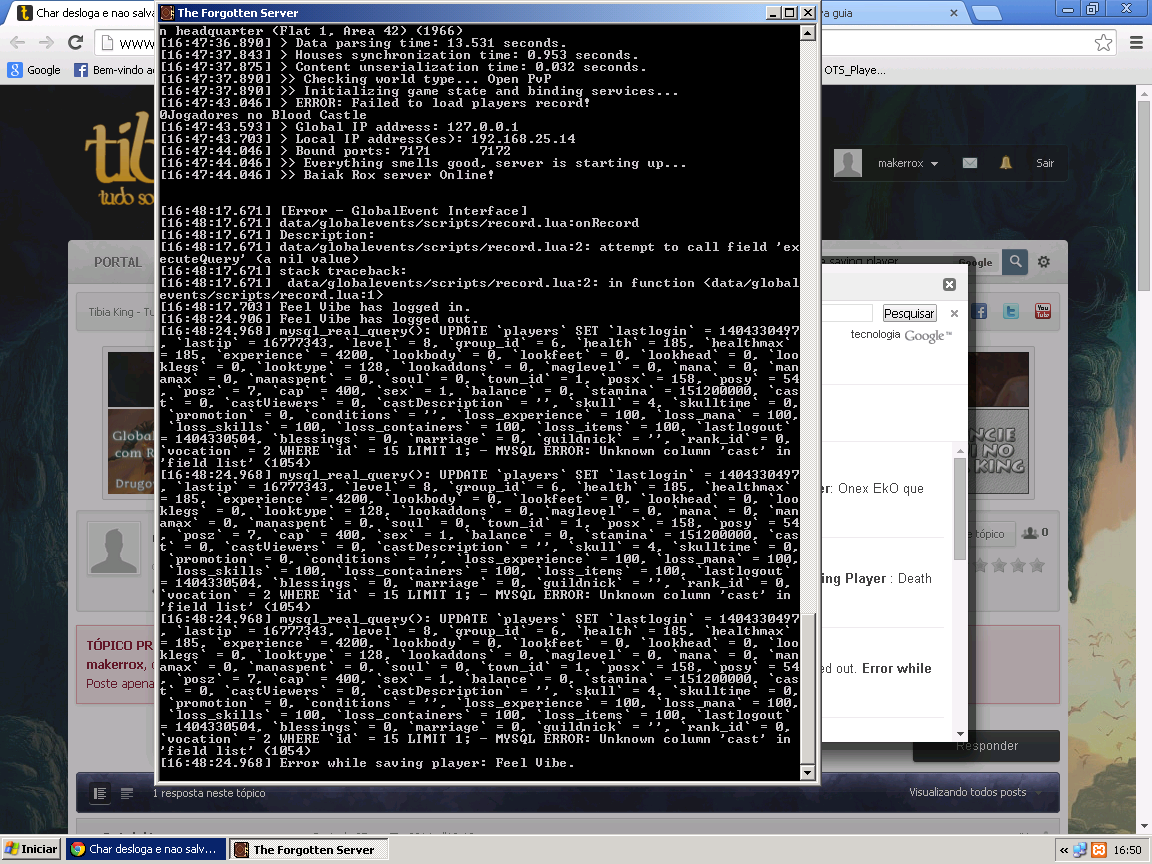Click the Chrome back arrow
Image resolution: width=1152 pixels, height=864 pixels.
point(18,43)
